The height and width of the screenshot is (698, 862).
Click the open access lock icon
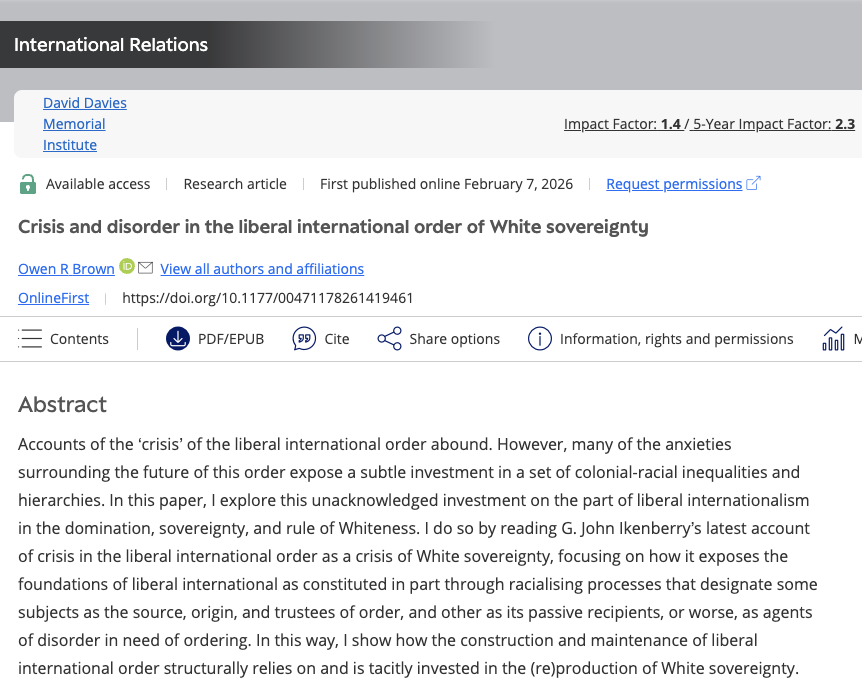[x=28, y=183]
